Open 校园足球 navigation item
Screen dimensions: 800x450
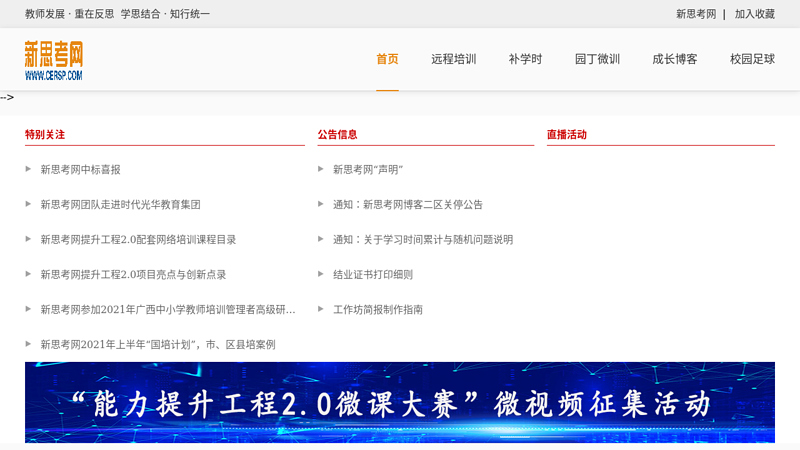pos(753,59)
